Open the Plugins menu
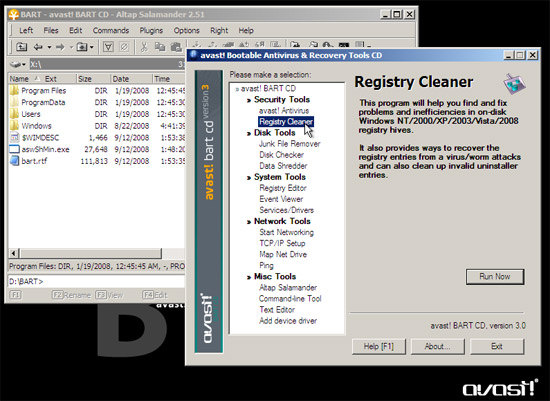Viewport: 550px width, 401px height. pyautogui.click(x=151, y=31)
